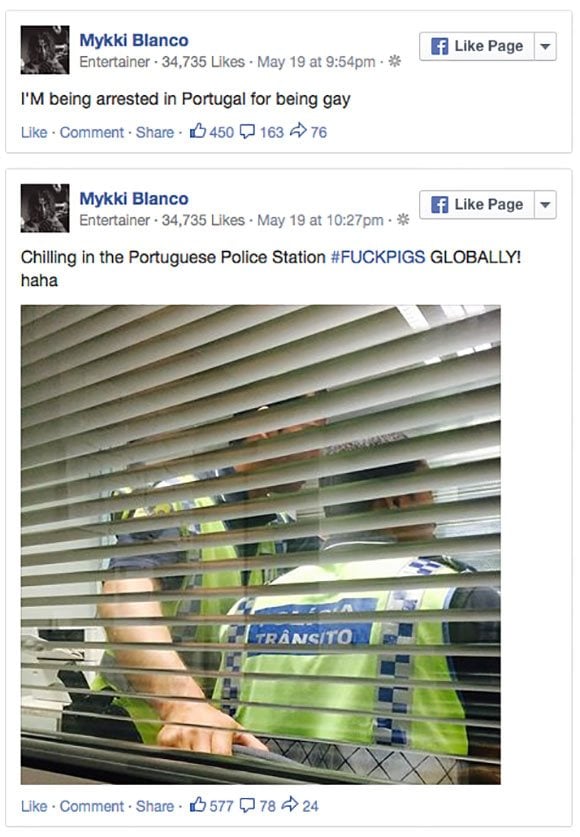Click share arrow icon showing 76

(x=298, y=130)
